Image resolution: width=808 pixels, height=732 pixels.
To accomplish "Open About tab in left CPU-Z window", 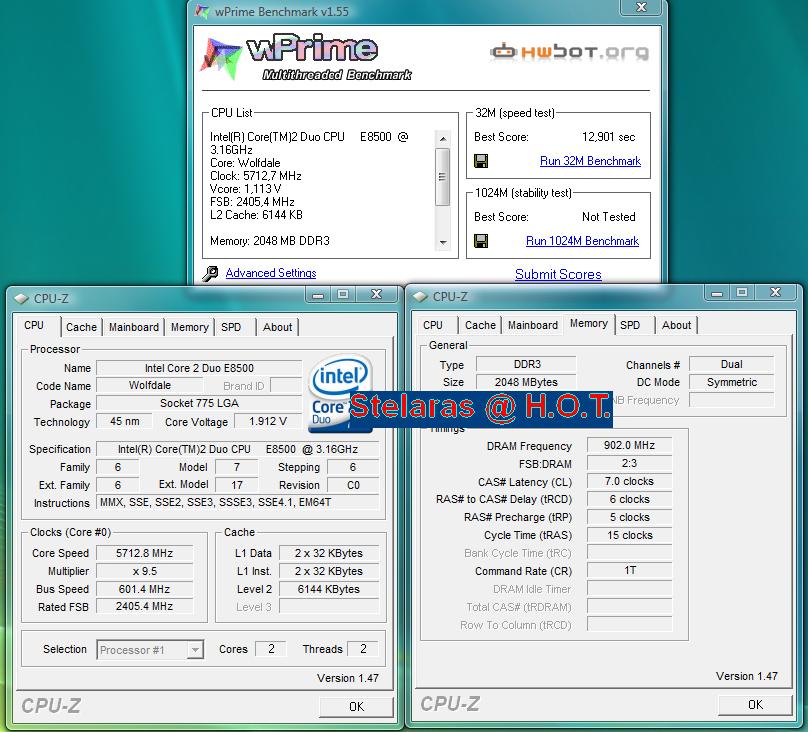I will point(277,327).
